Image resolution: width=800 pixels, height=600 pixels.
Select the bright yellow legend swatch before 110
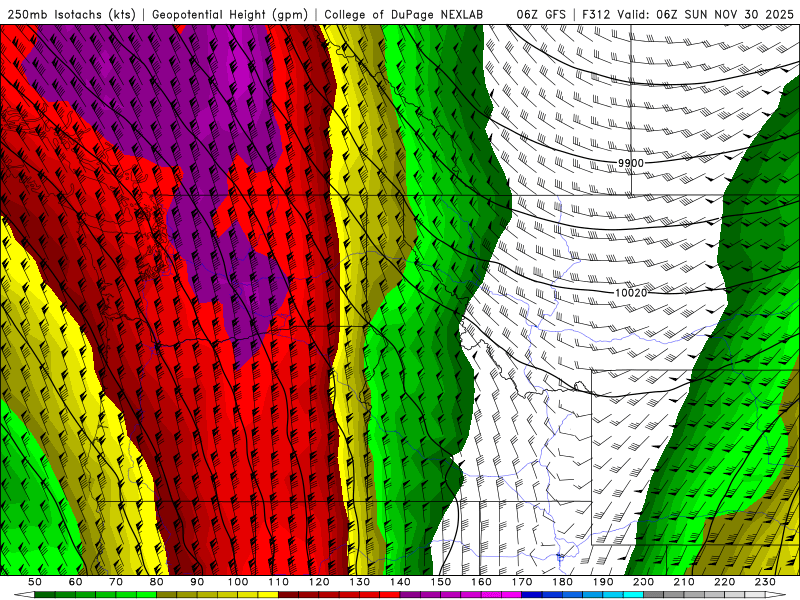point(268,595)
